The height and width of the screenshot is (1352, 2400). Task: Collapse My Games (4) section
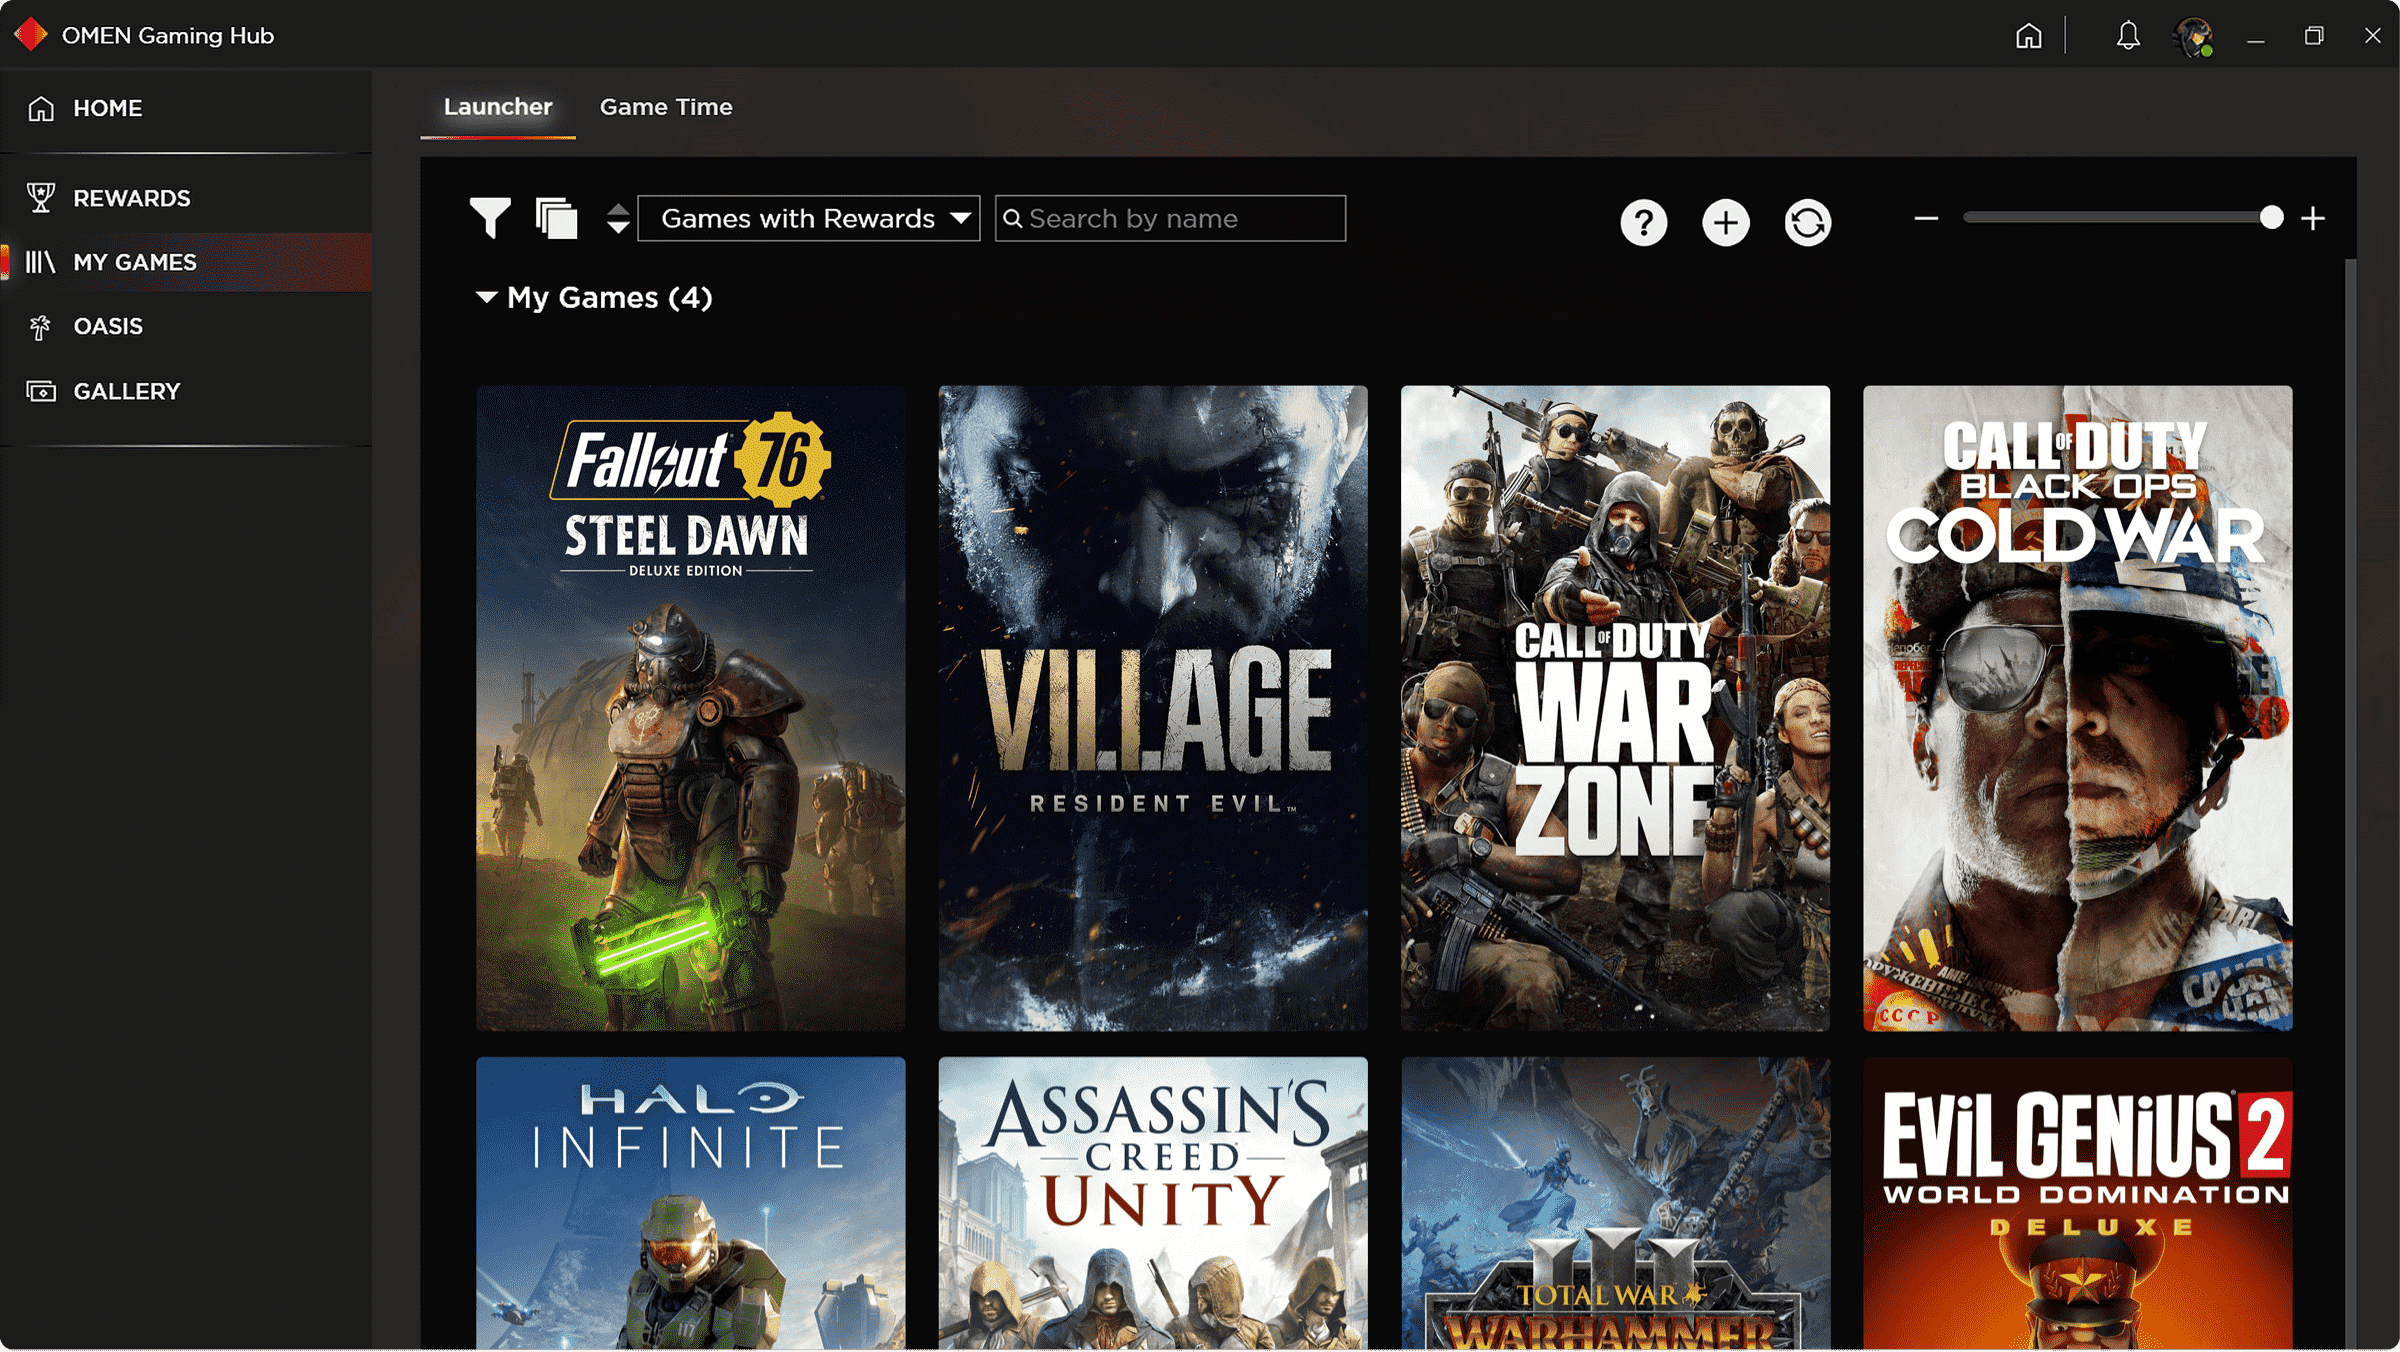[486, 297]
